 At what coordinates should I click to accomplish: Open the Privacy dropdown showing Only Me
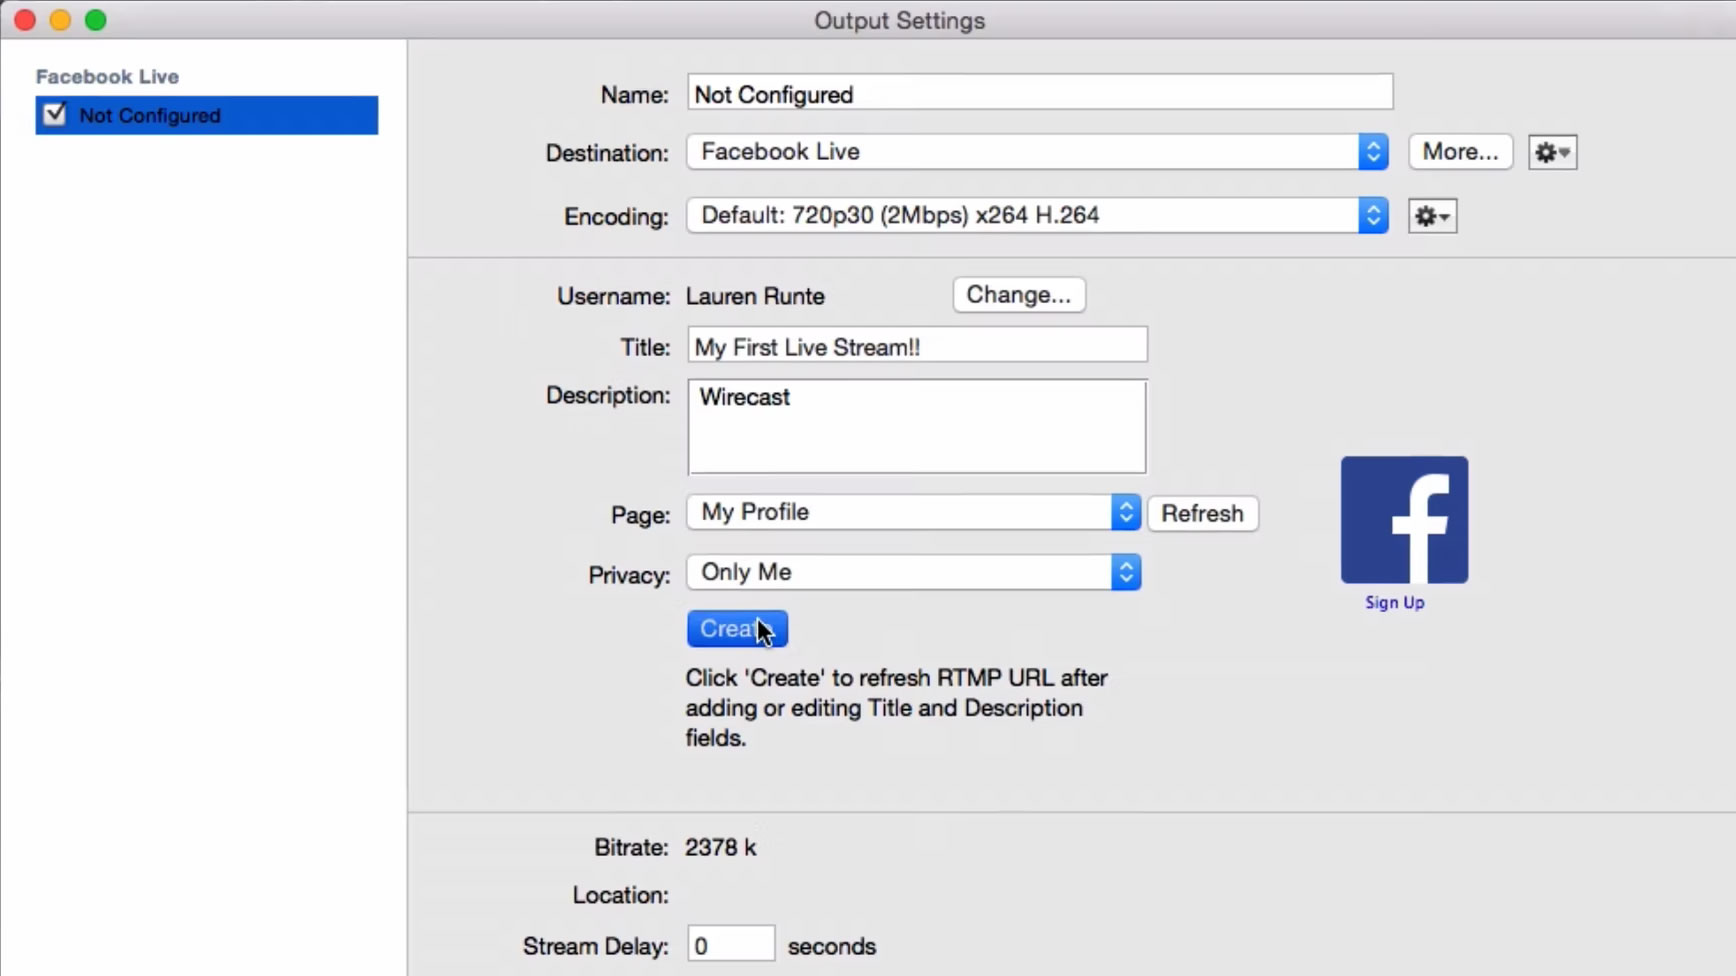pyautogui.click(x=913, y=572)
